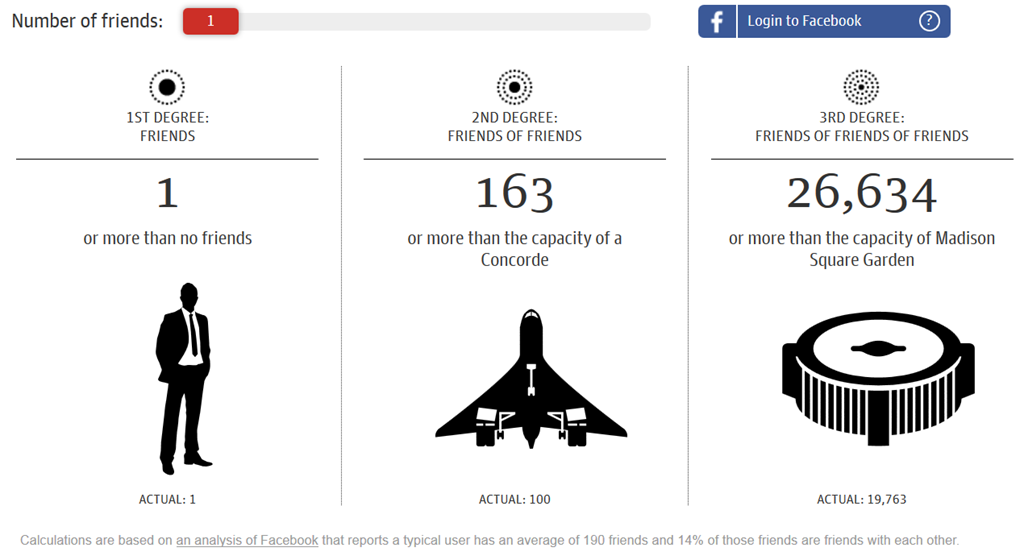Click the Facebook logo icon
1024x560 pixels.
717,21
